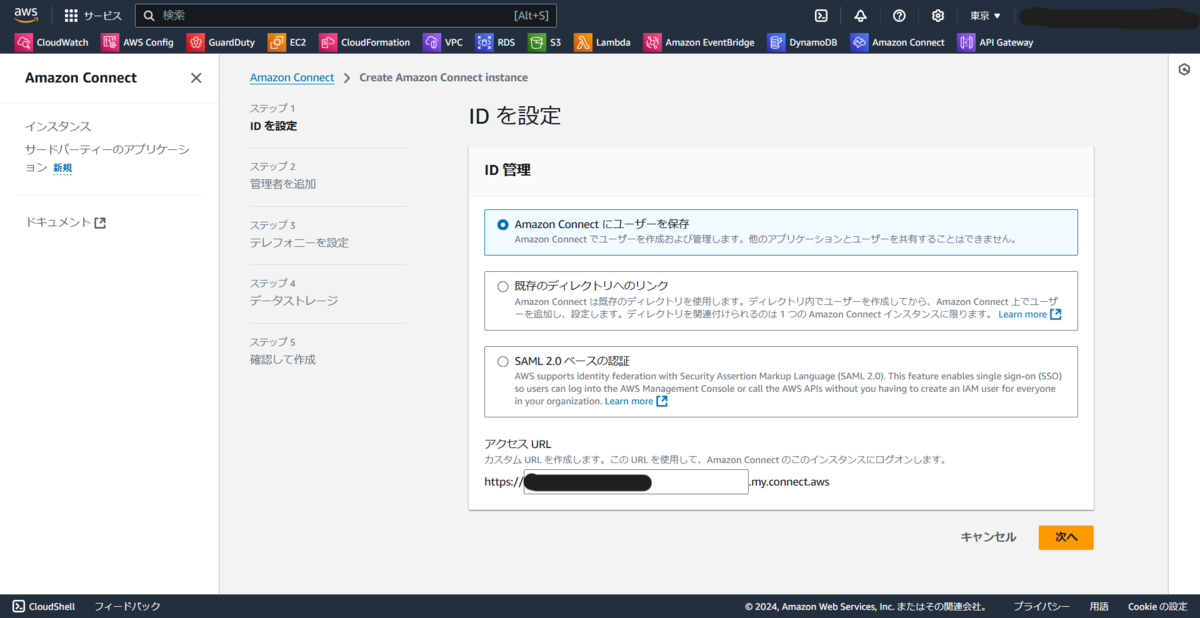Open ドキュメント link in side navigation

(58, 222)
